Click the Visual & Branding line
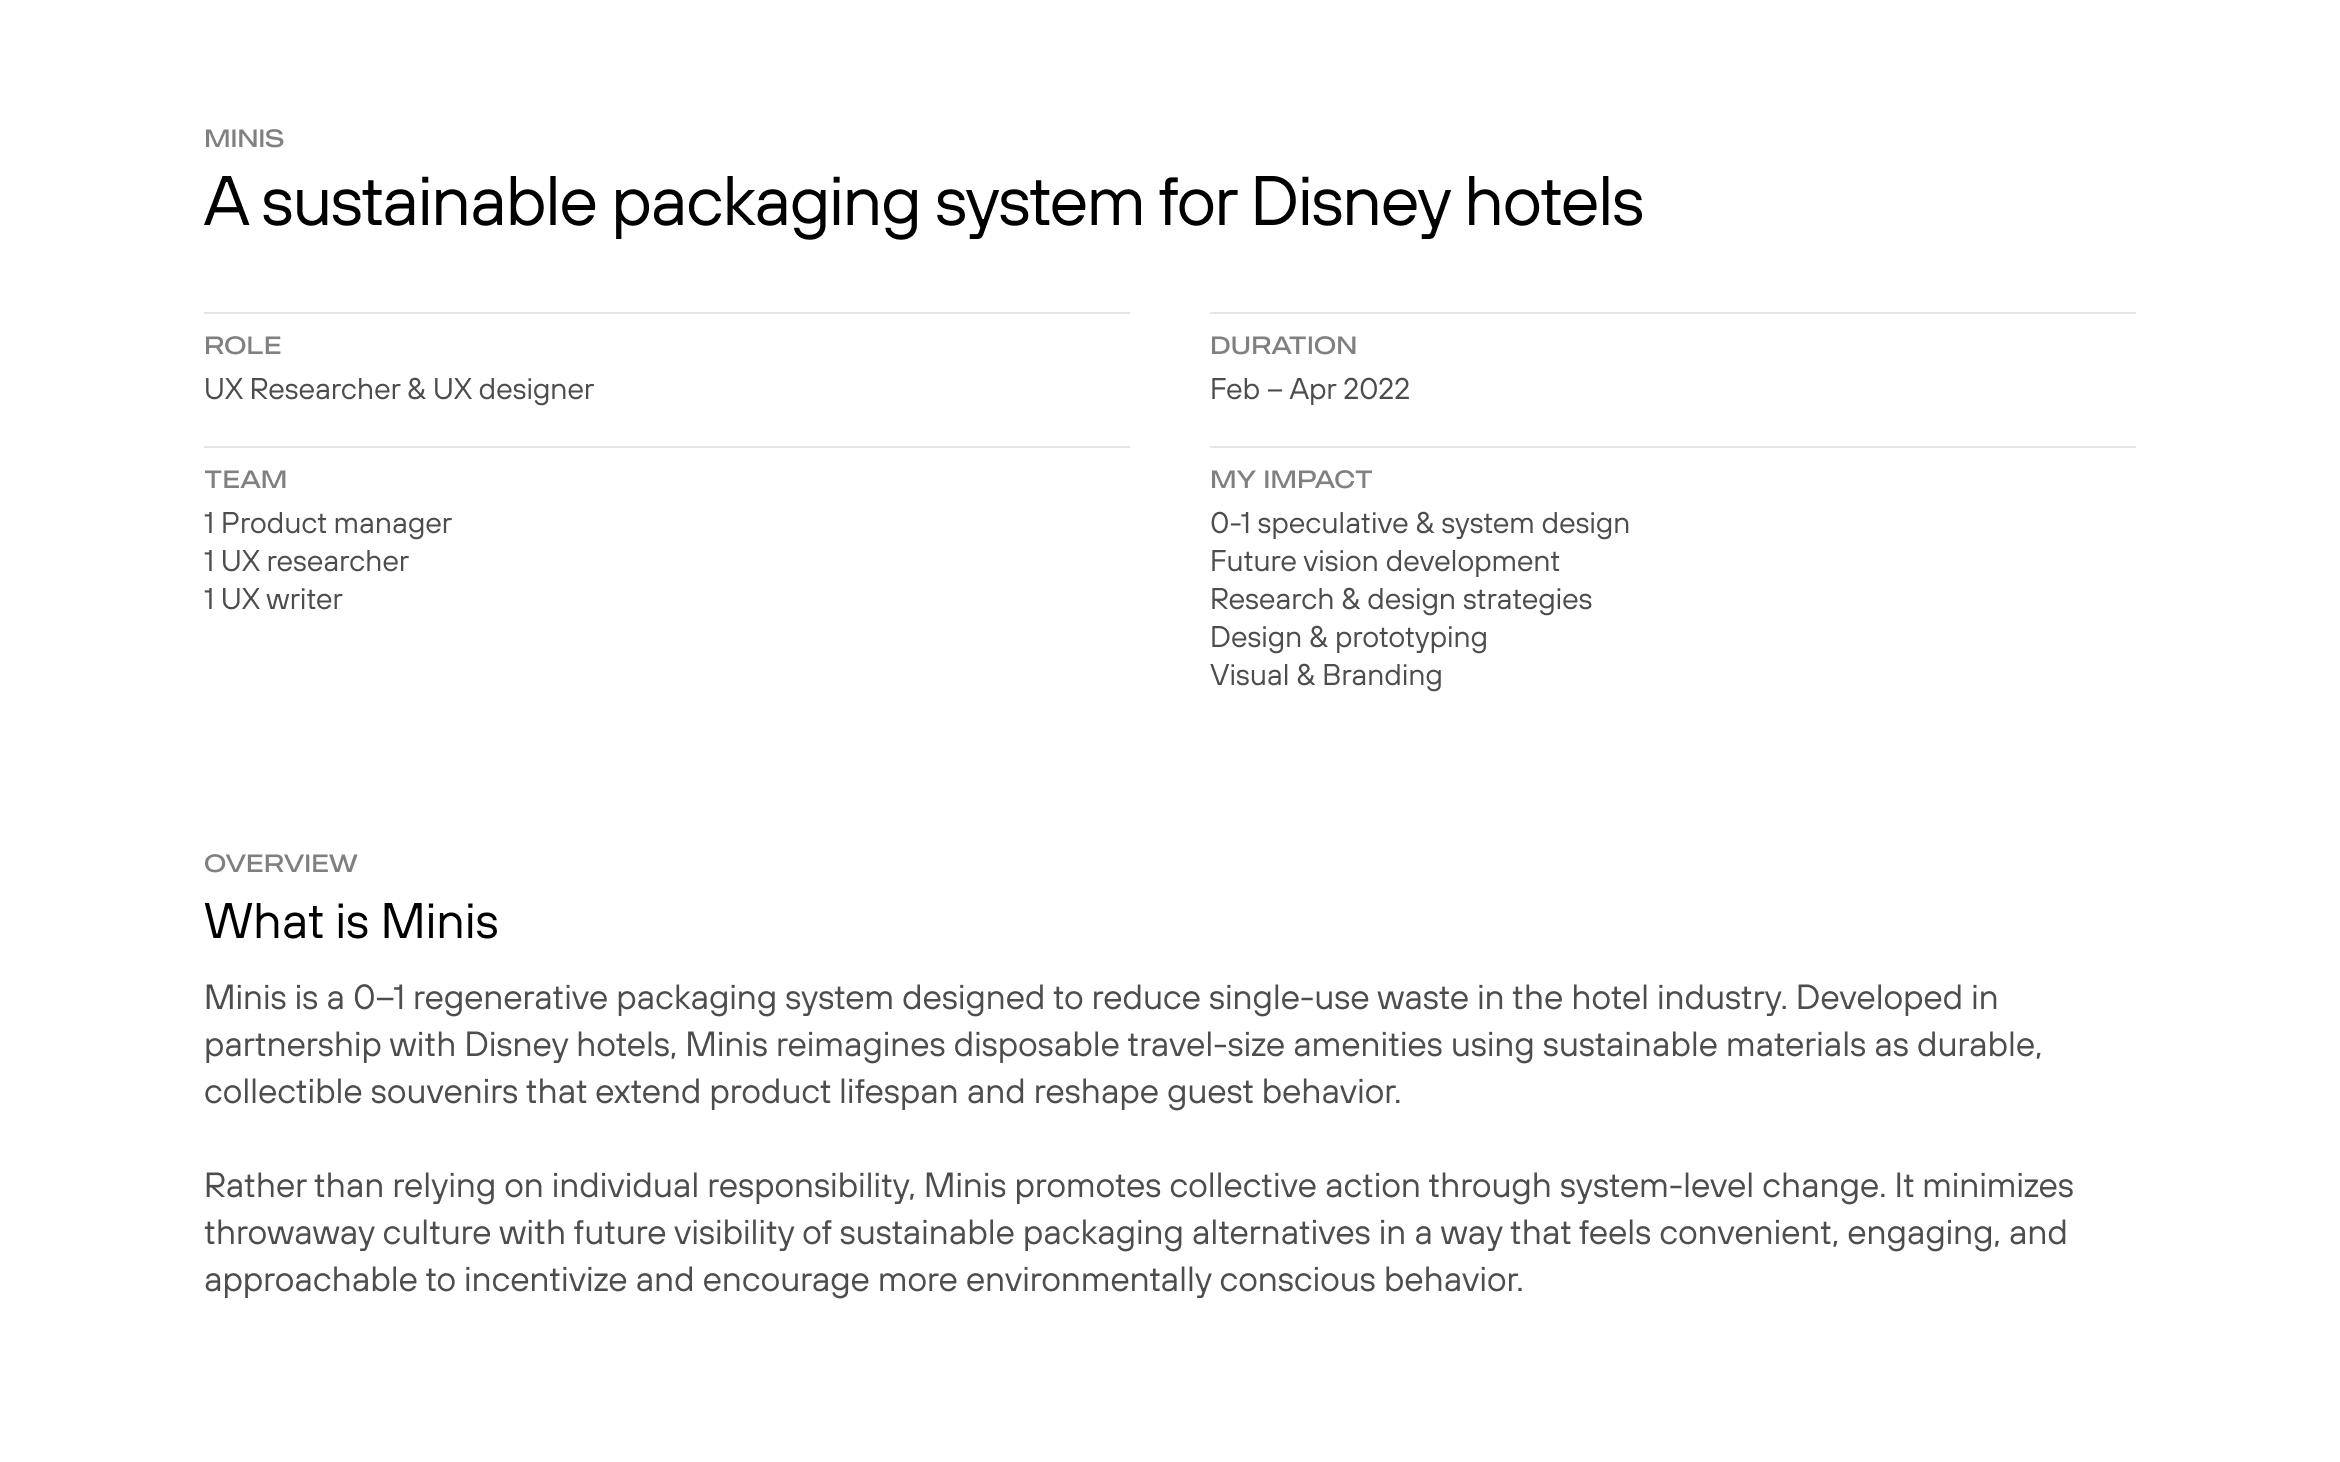Screen dimensions: 2340x1462 pos(1325,675)
